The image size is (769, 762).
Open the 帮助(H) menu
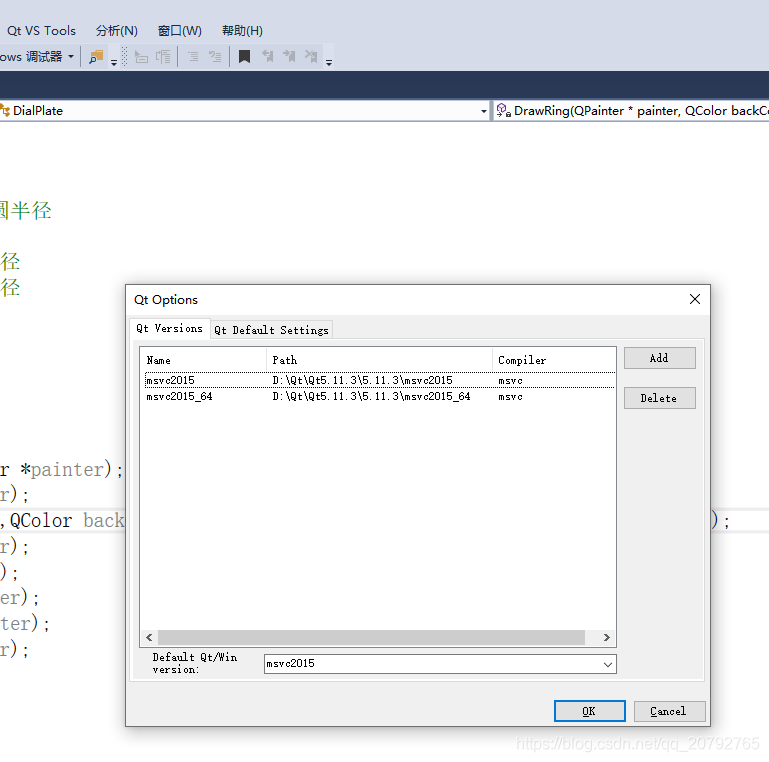point(242,31)
